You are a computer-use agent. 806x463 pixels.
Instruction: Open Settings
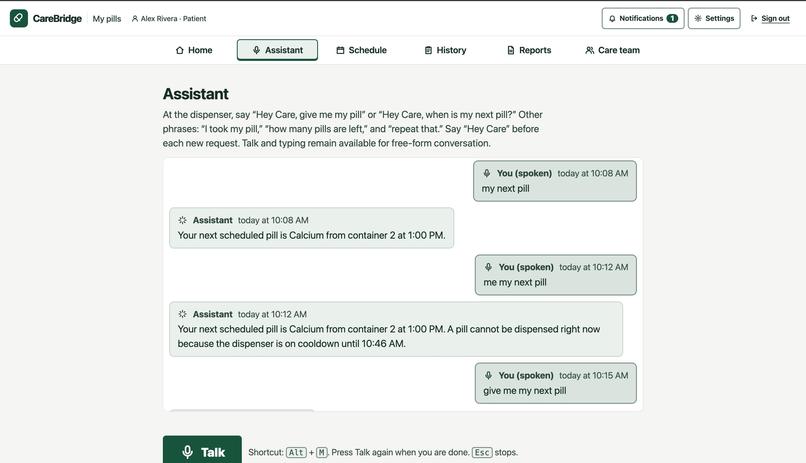(714, 18)
